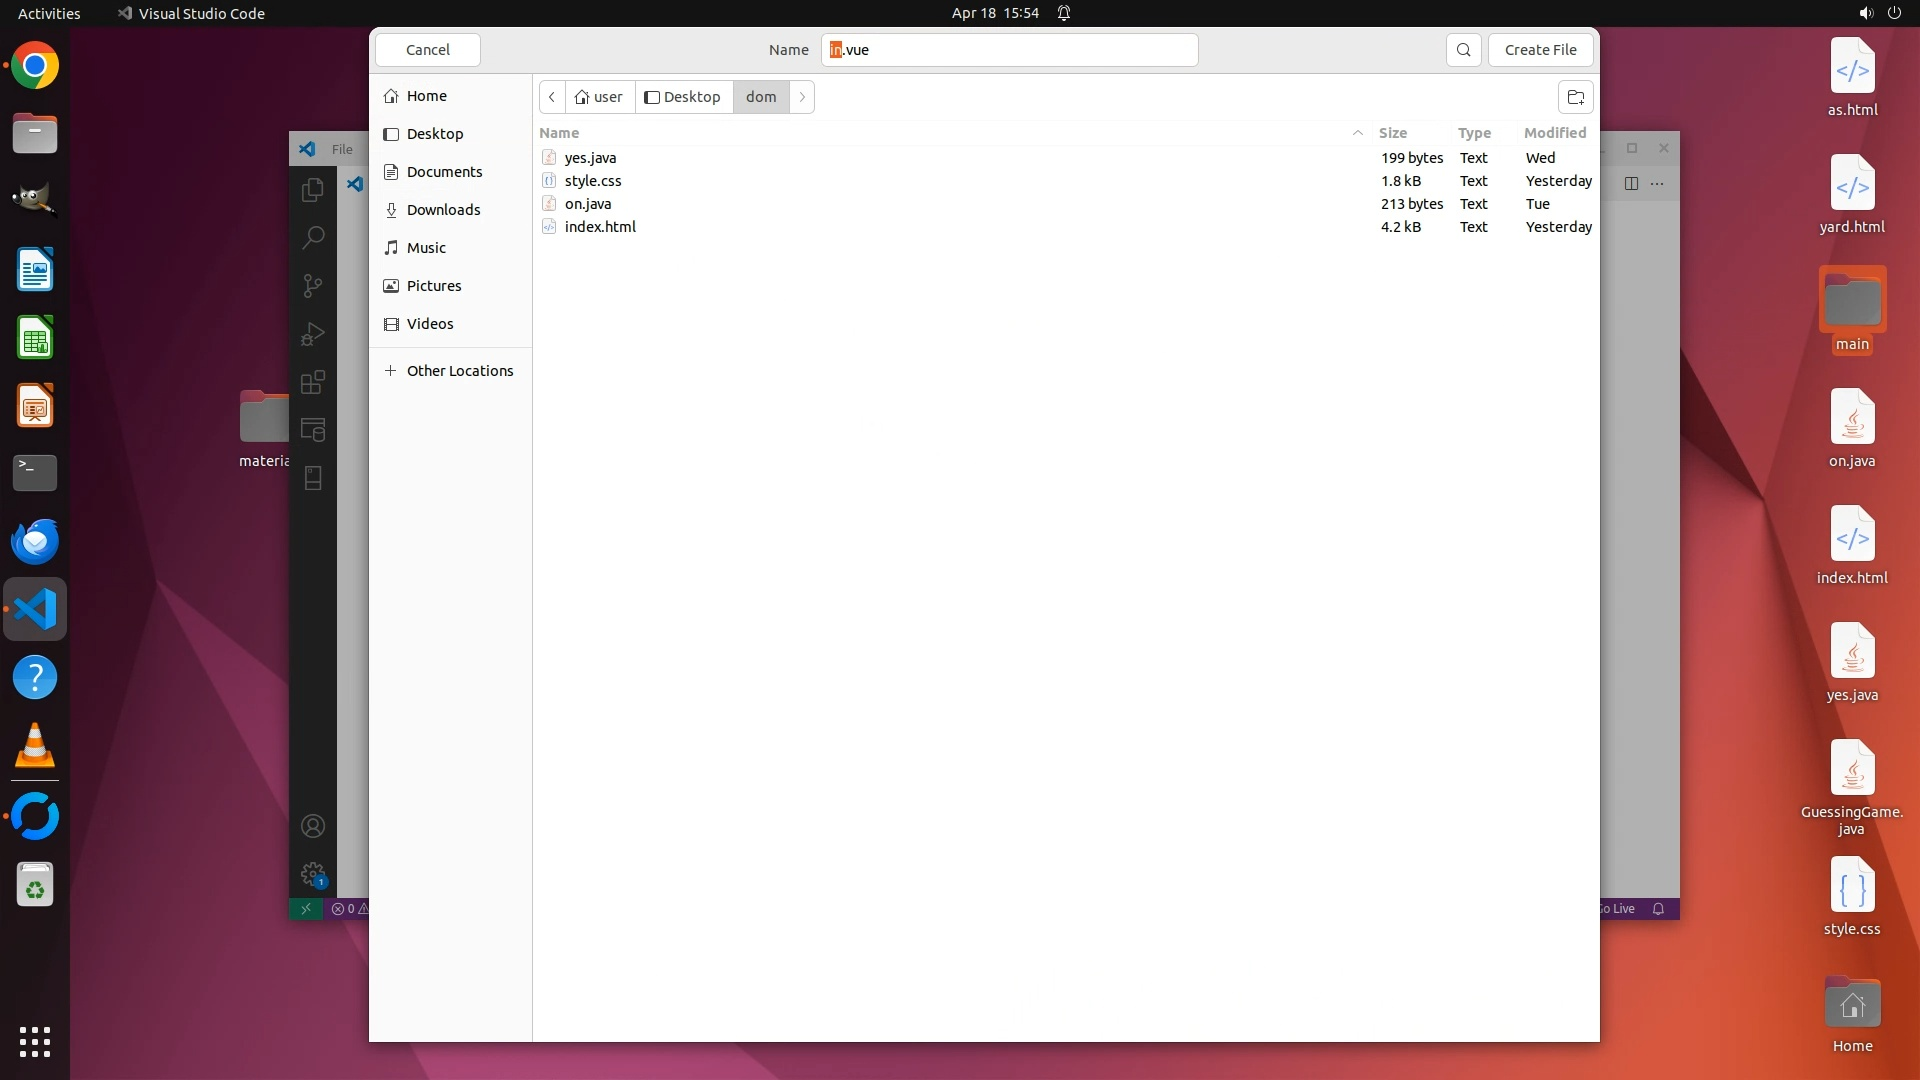The image size is (1920, 1080).
Task: Open Google Chrome from the dock
Action: 35,66
